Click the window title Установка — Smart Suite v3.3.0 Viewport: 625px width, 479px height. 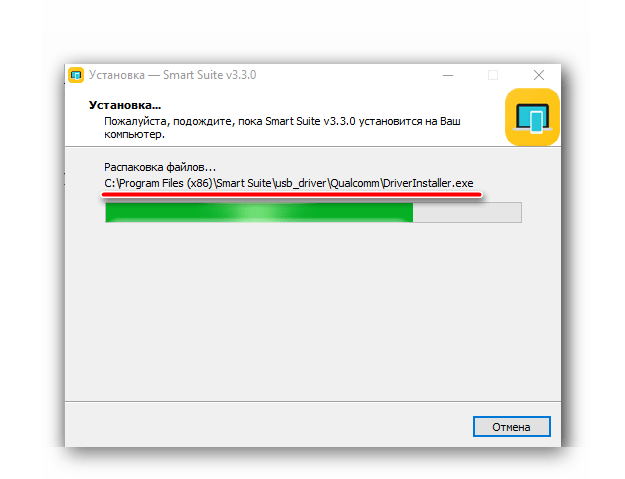pyautogui.click(x=172, y=75)
